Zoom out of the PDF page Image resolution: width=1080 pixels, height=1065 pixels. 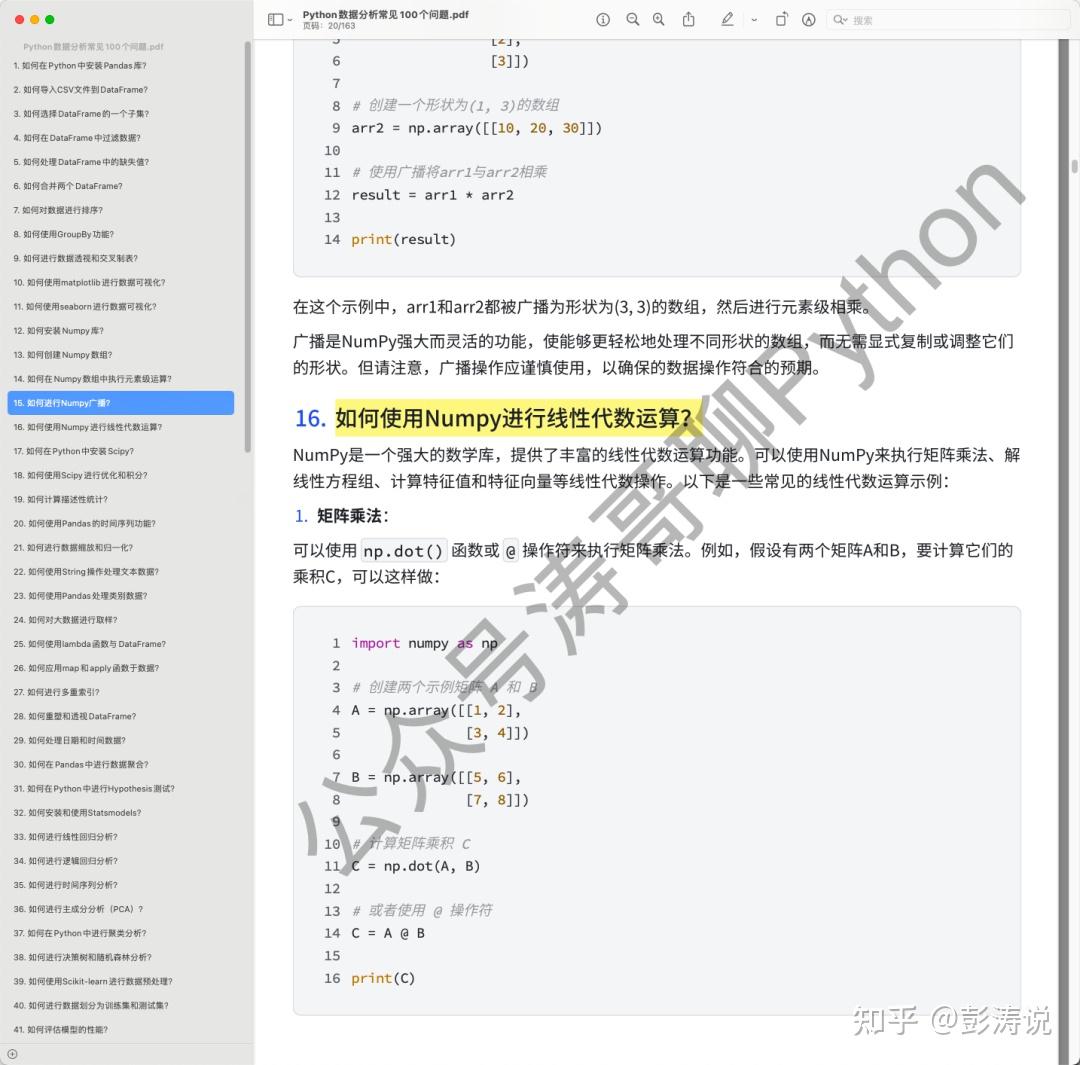[632, 20]
